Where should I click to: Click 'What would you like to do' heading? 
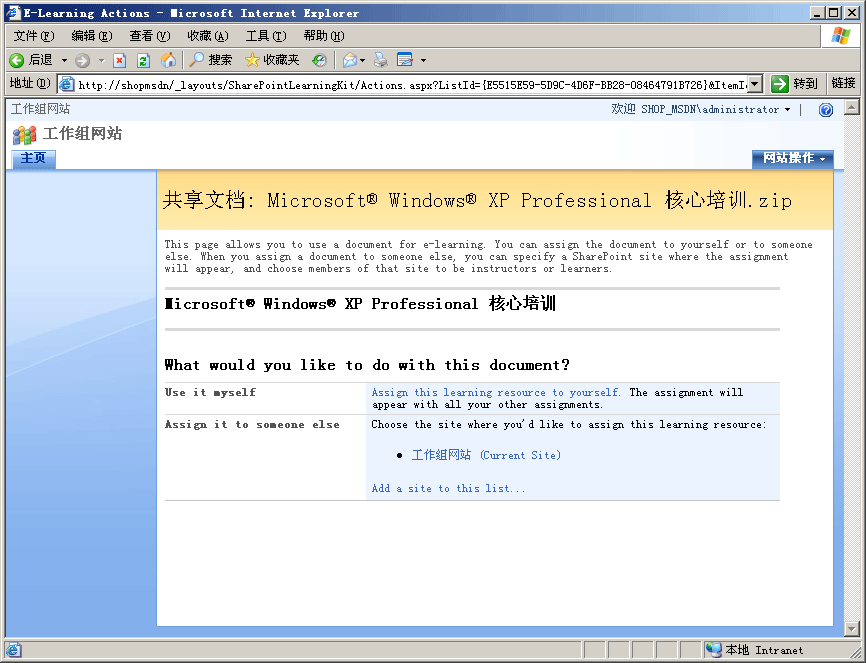(367, 365)
